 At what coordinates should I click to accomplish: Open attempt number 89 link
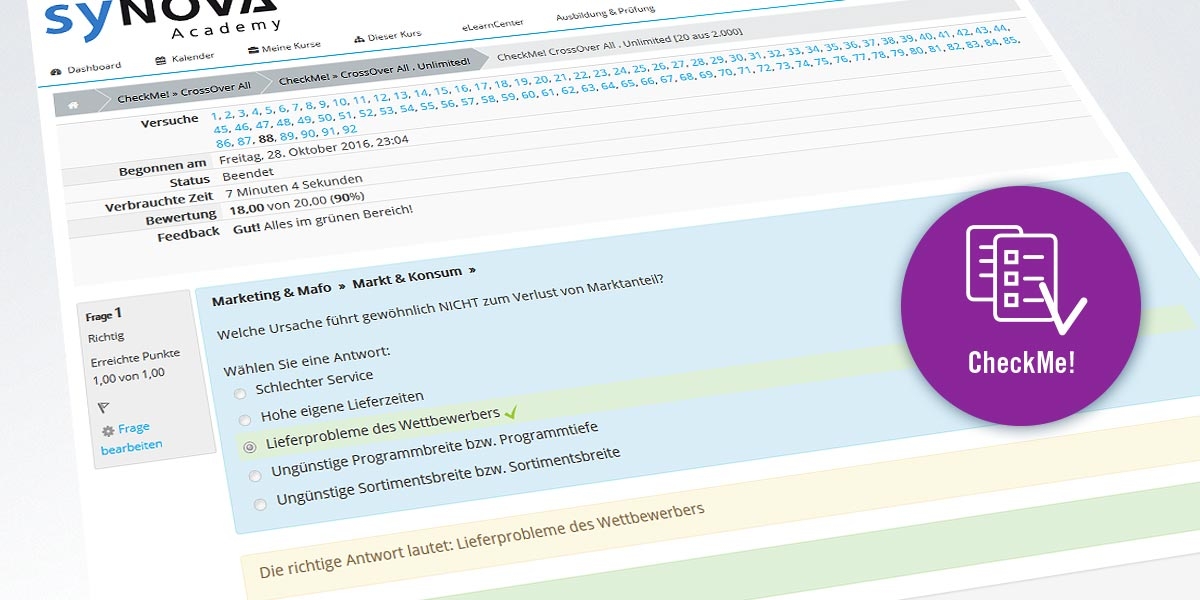(288, 136)
